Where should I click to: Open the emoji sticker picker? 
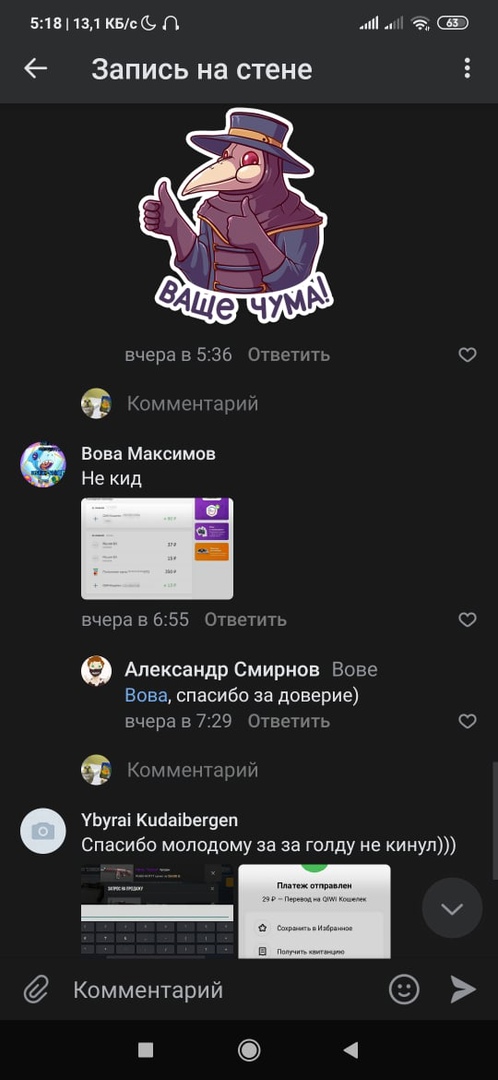pyautogui.click(x=404, y=990)
